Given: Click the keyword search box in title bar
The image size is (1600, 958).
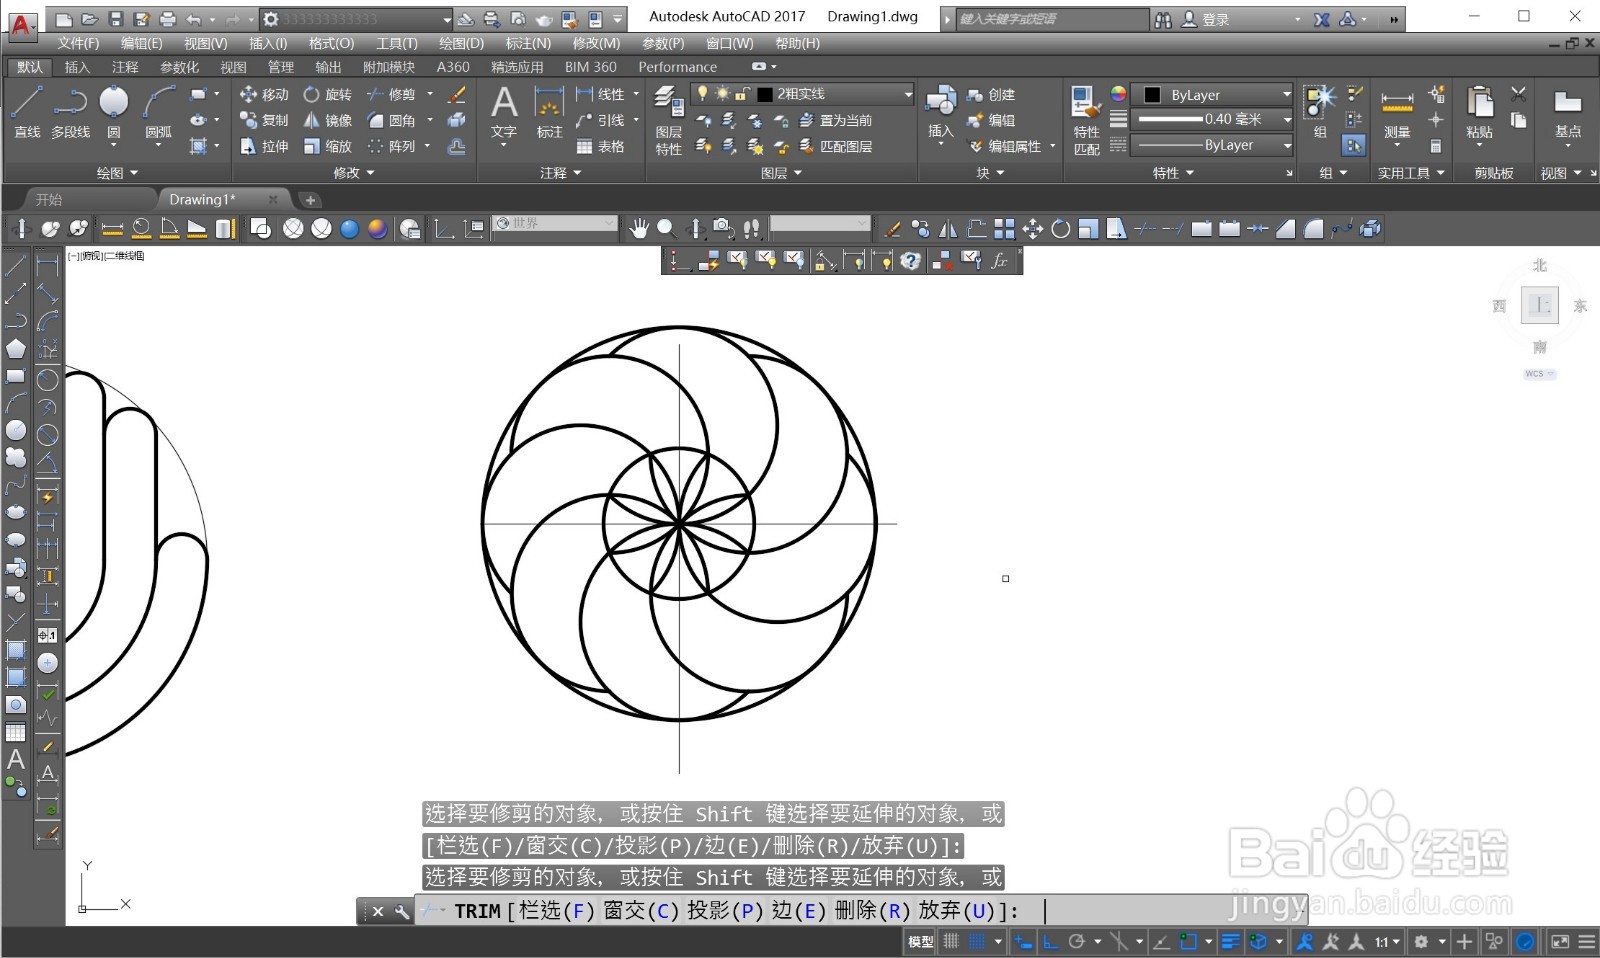Looking at the screenshot, I should click(x=1052, y=19).
